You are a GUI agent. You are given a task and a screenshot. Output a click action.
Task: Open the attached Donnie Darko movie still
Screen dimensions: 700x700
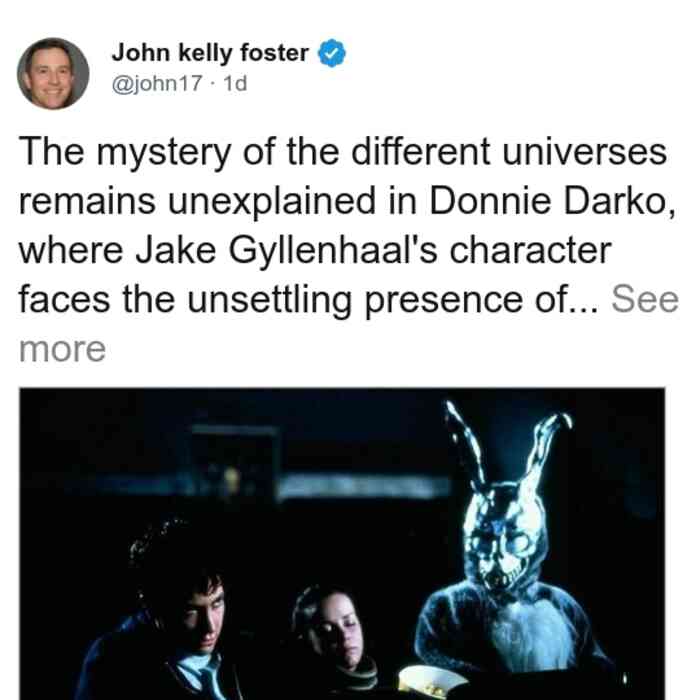click(342, 544)
